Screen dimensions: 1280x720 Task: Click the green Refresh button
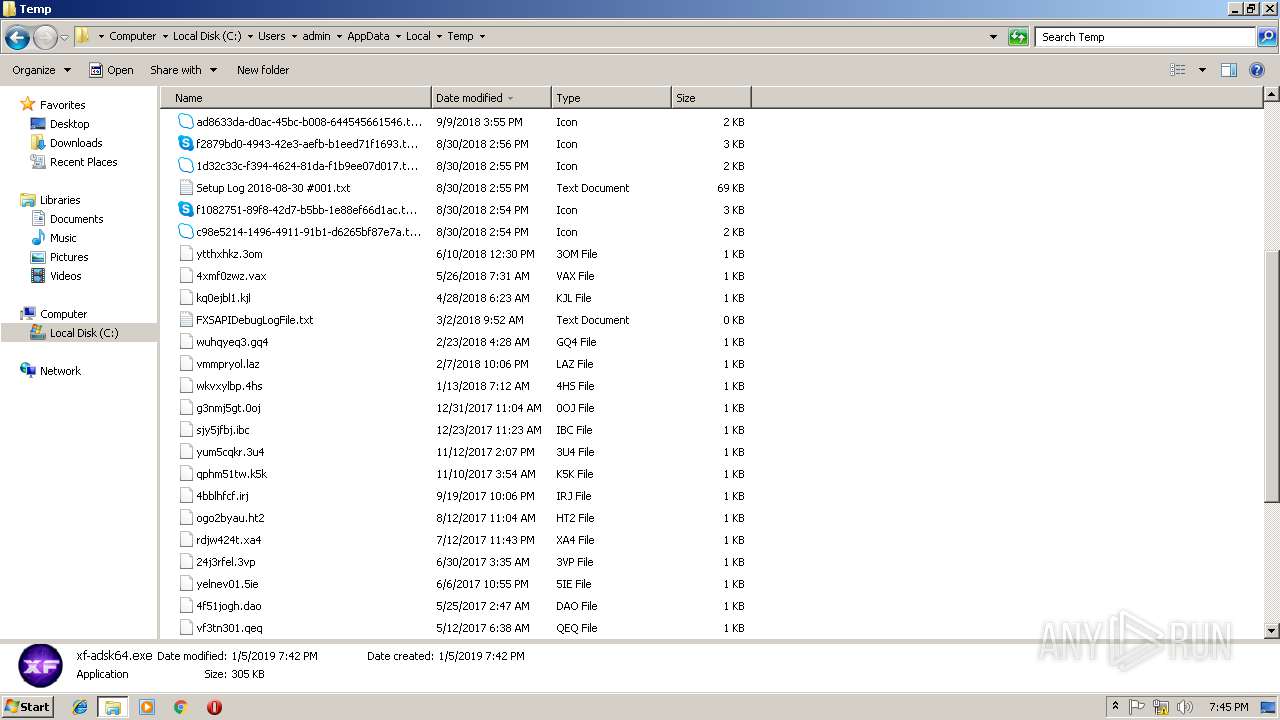1018,37
